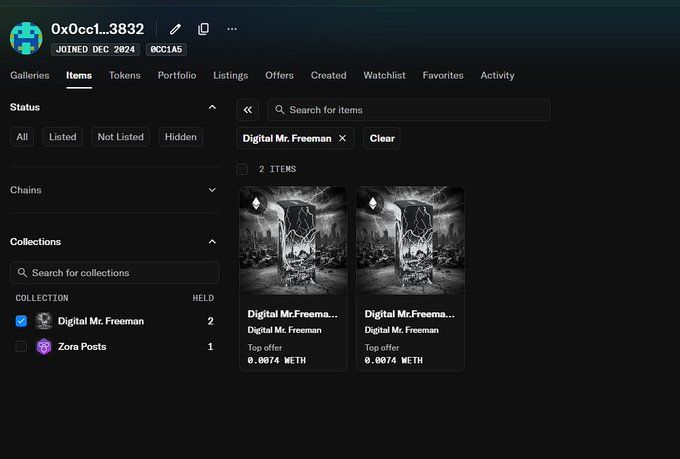The width and height of the screenshot is (680, 459).
Task: Open the Activity tab
Action: point(497,75)
